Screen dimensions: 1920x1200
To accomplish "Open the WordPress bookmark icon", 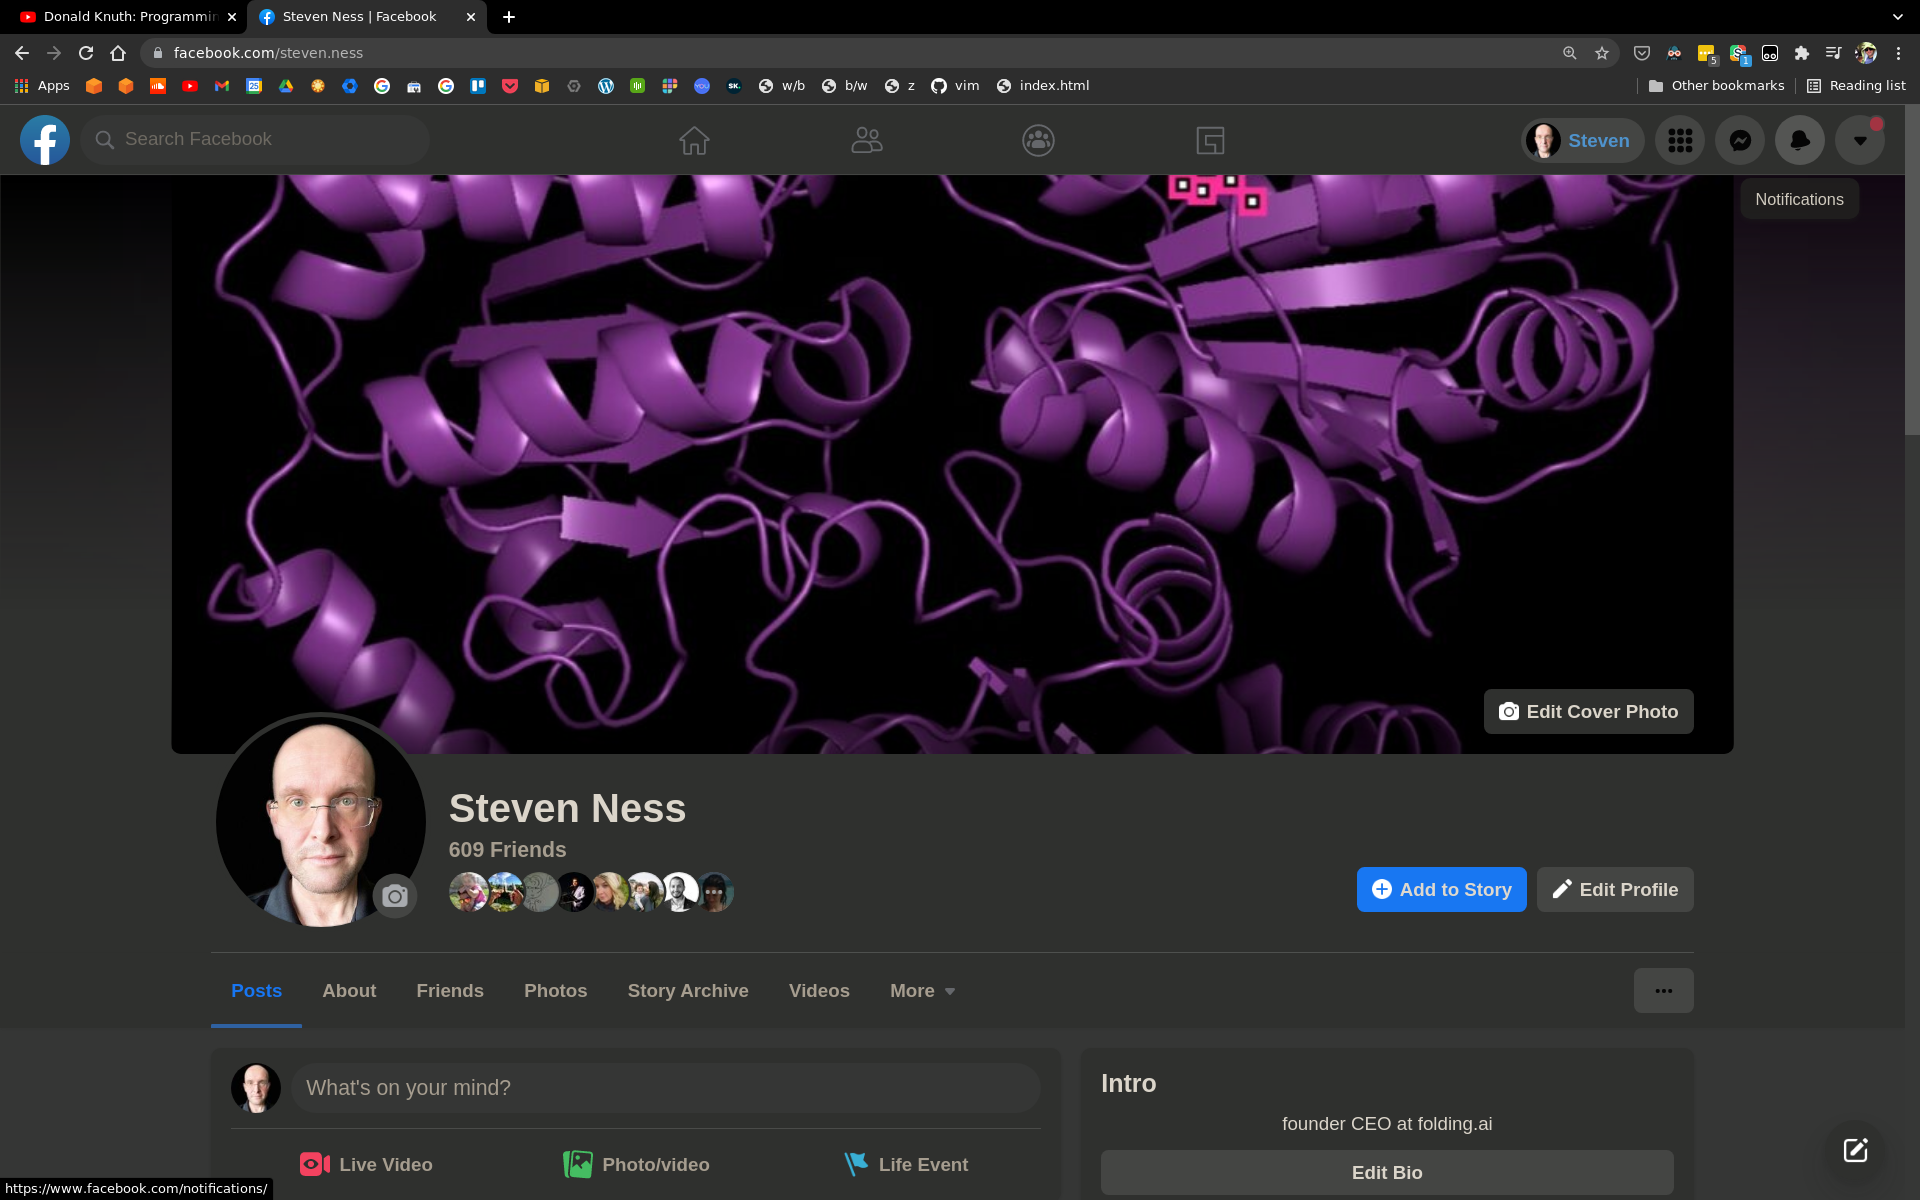I will click(x=606, y=86).
